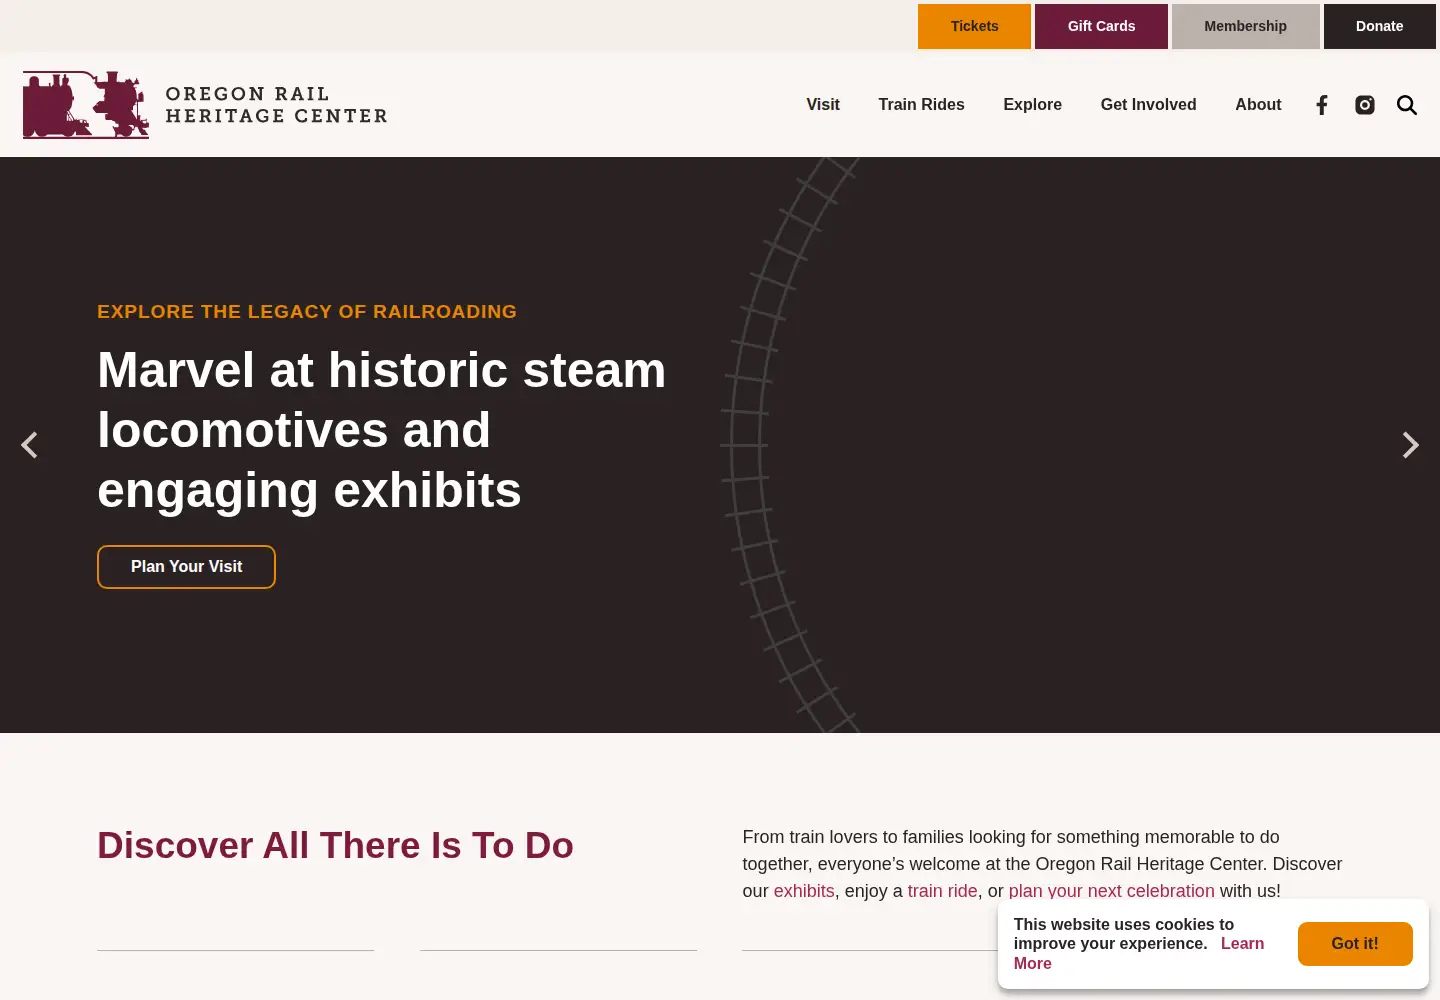The width and height of the screenshot is (1440, 1000).
Task: Follow plan your next celebration link
Action: pyautogui.click(x=1111, y=891)
